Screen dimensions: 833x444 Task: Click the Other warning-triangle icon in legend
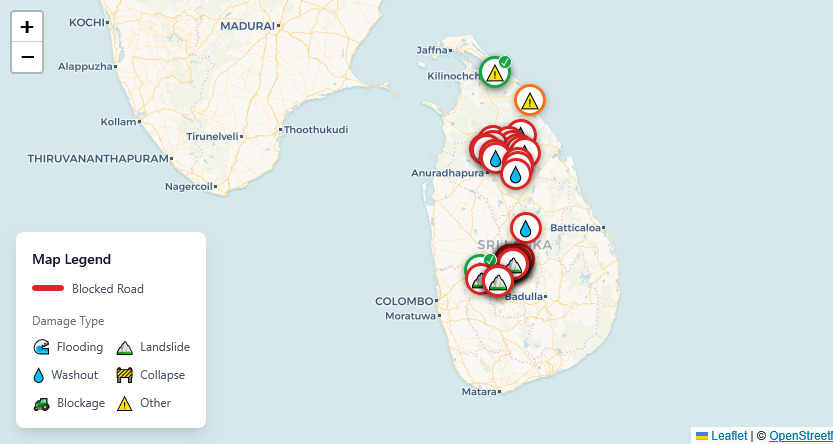125,403
